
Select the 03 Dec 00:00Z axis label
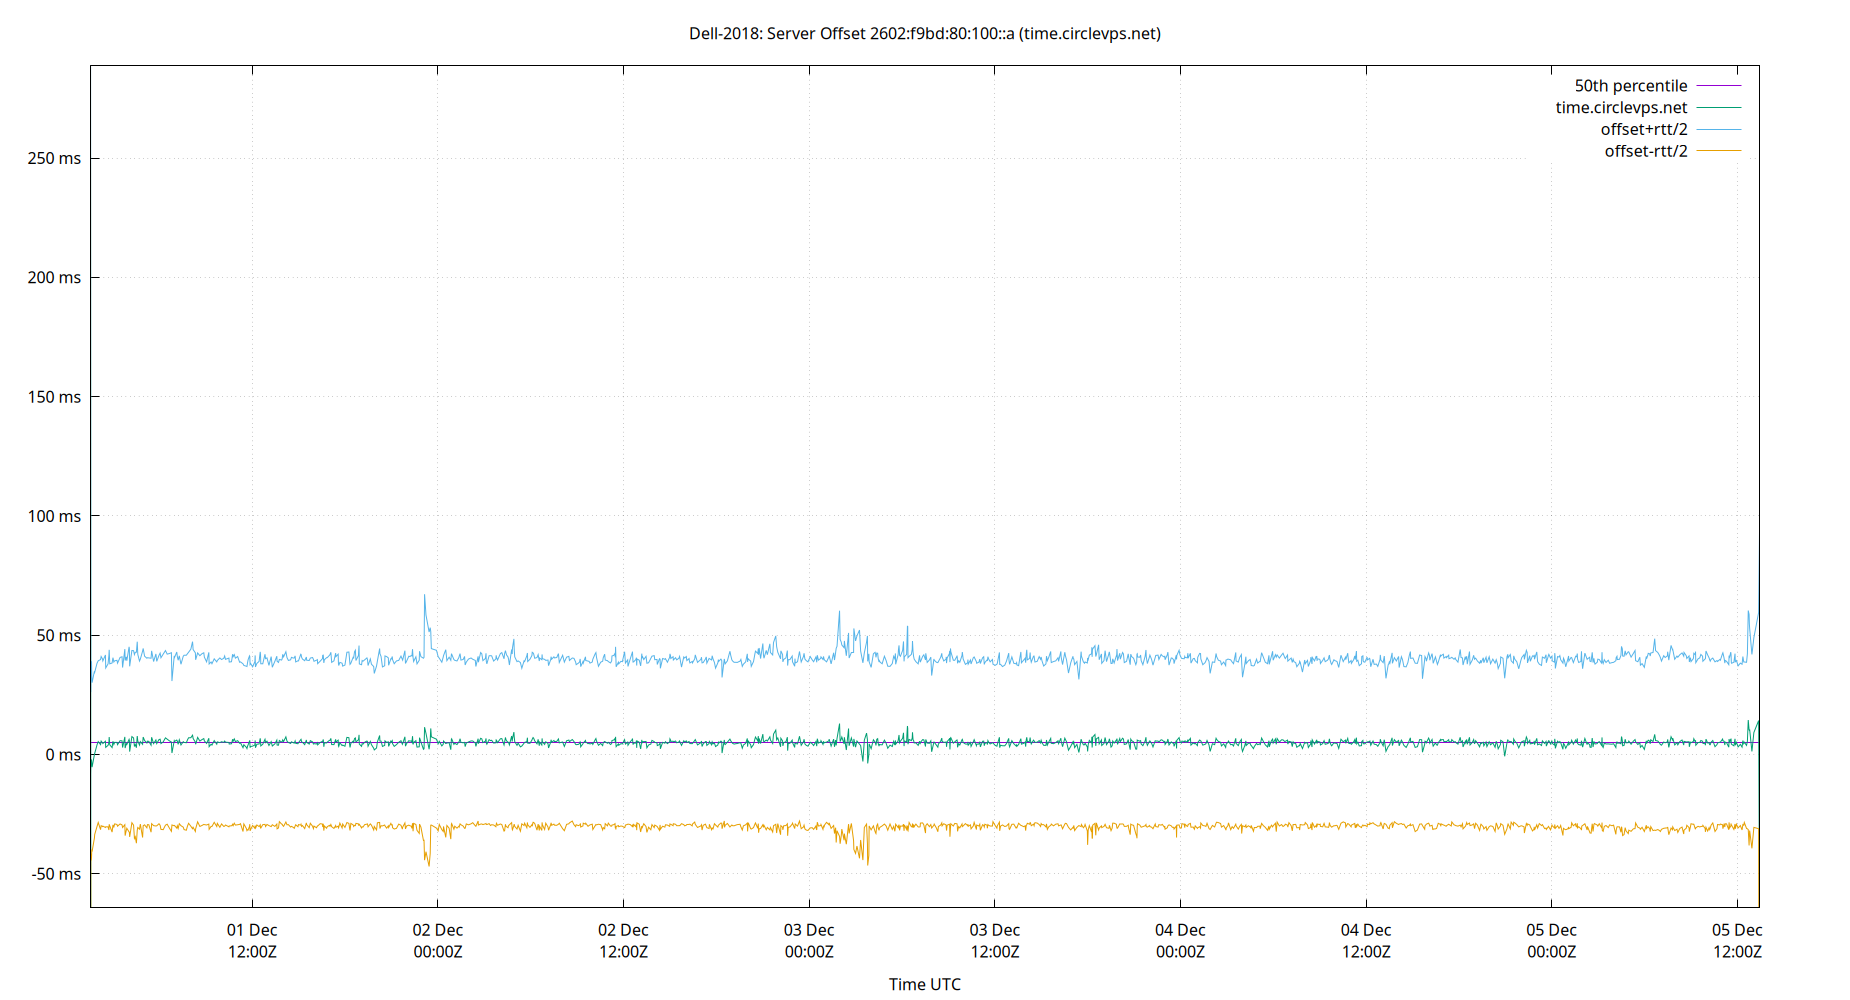810,940
